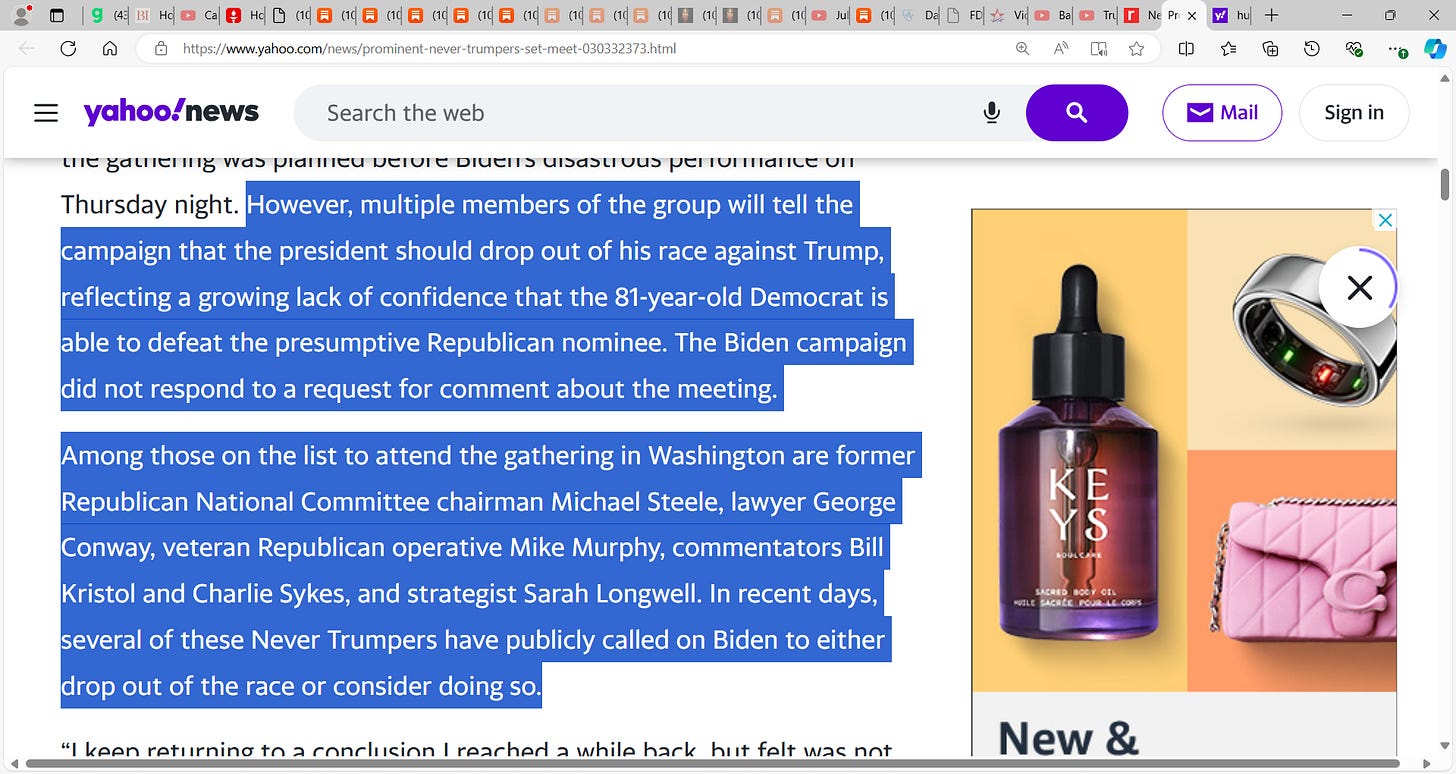Click the vertical page scrollbar thumb

(x=1444, y=185)
